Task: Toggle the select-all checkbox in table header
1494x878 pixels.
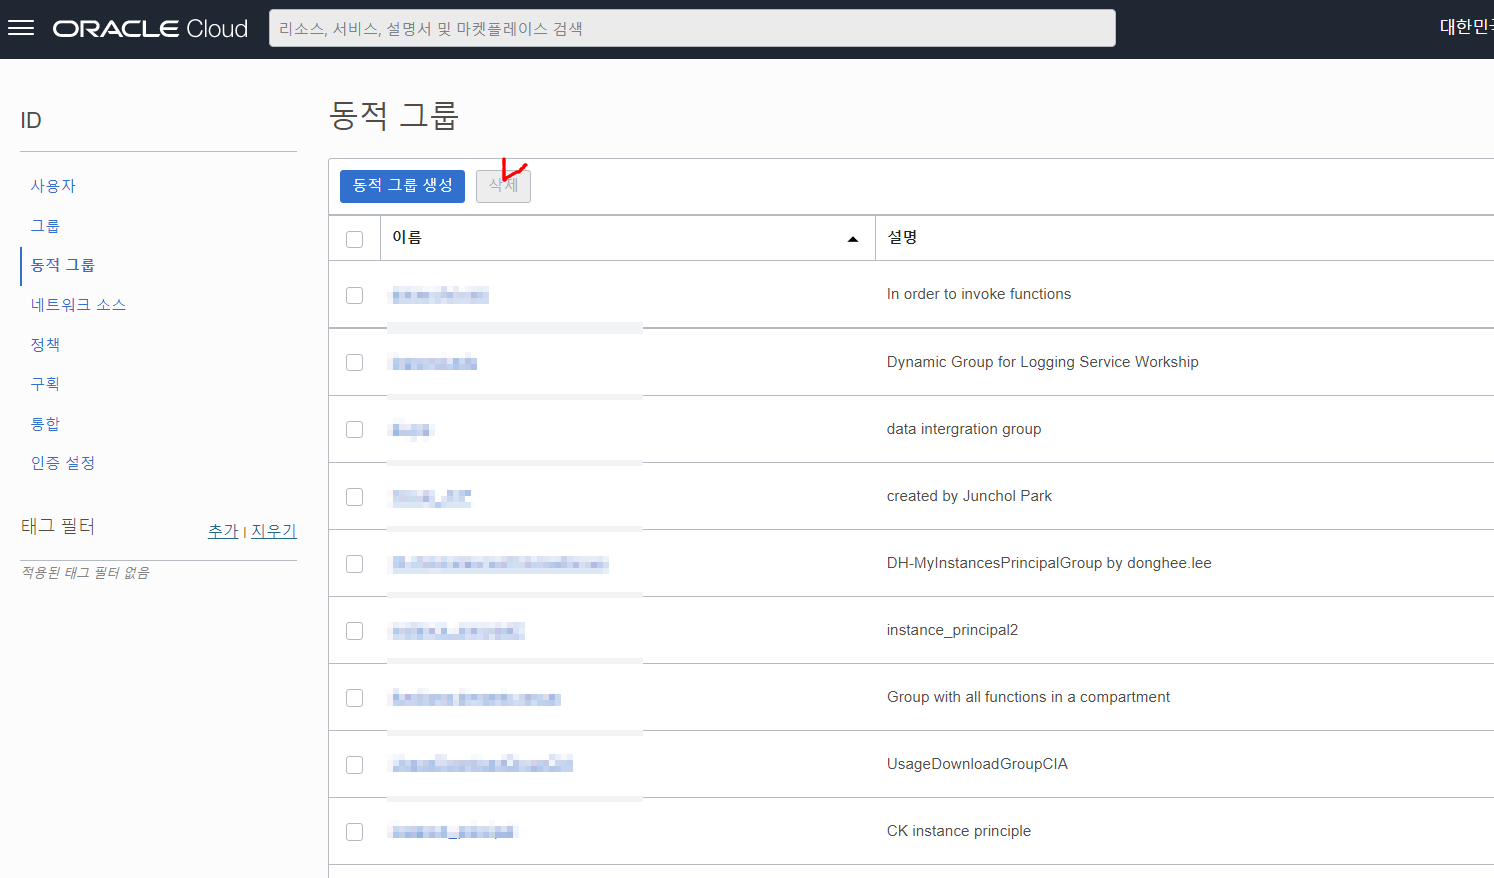Action: pyautogui.click(x=354, y=239)
